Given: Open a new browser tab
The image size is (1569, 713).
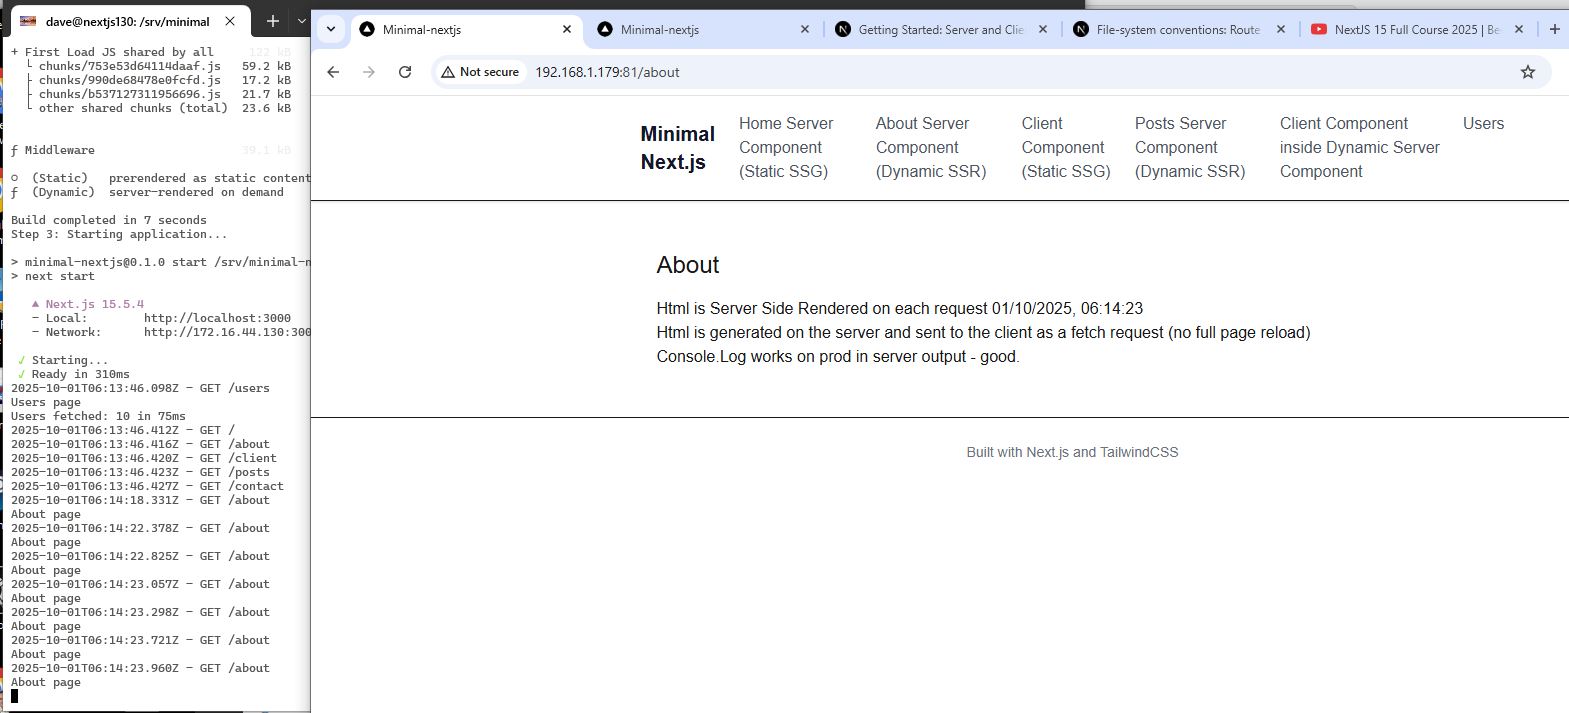Looking at the screenshot, I should 1554,30.
